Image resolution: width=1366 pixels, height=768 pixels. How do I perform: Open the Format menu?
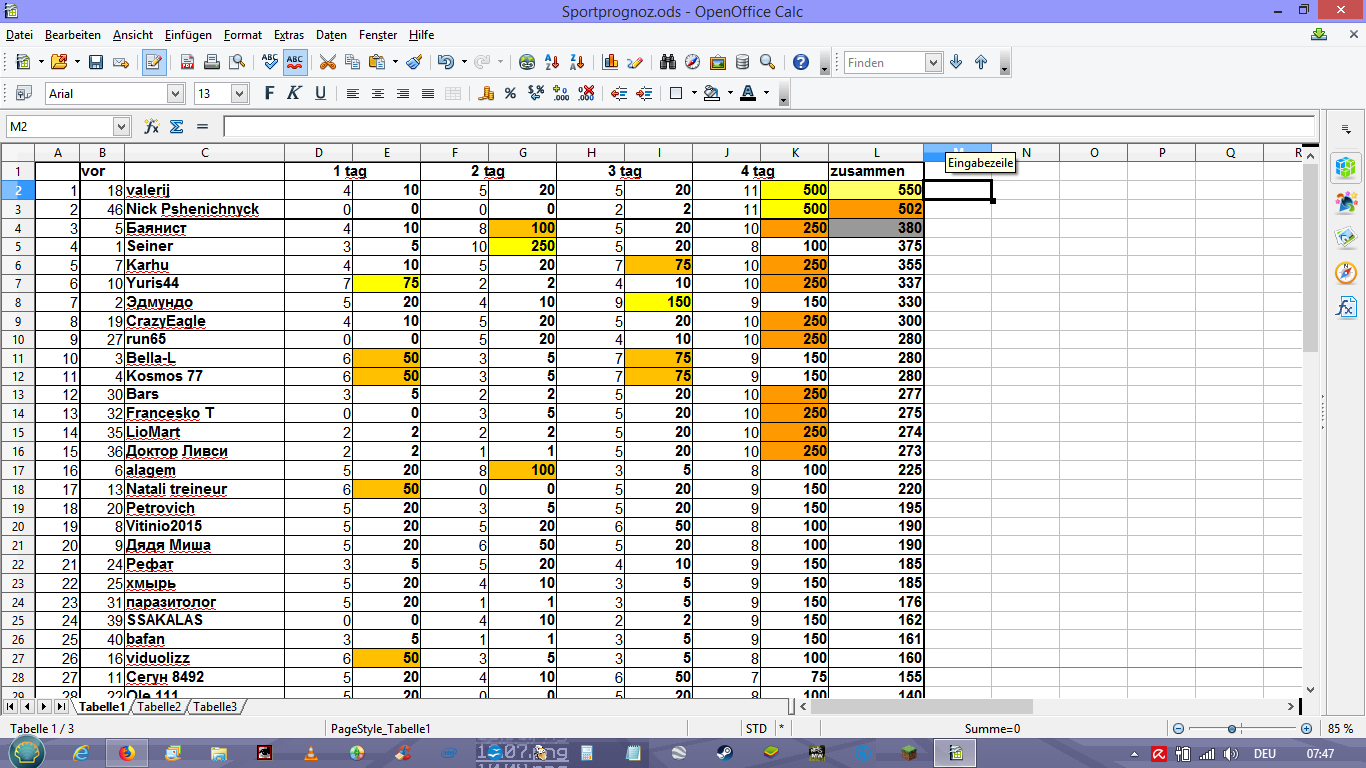pyautogui.click(x=243, y=35)
